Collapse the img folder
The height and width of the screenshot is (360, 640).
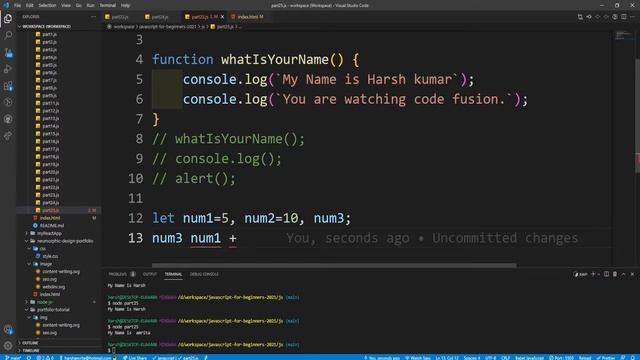pos(43,318)
